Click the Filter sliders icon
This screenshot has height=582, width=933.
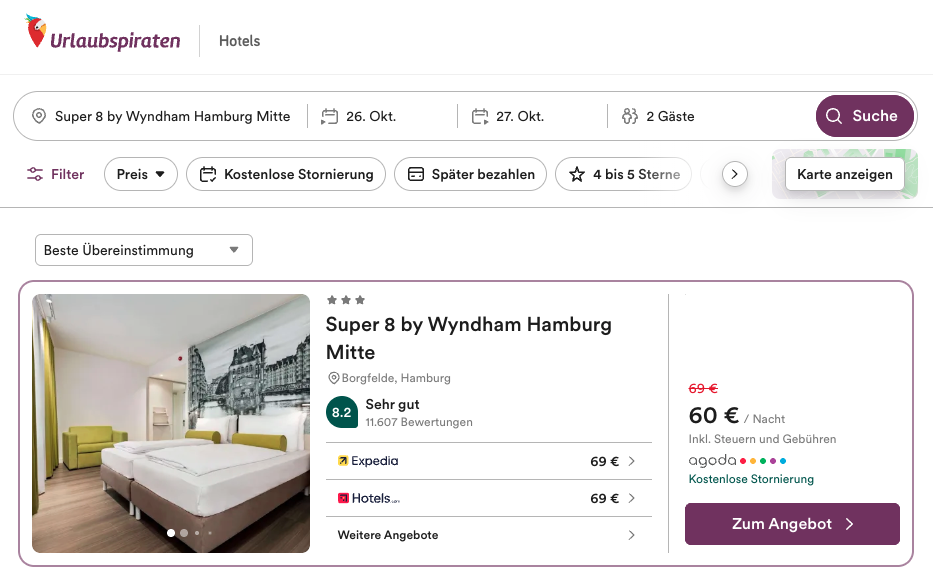coord(36,174)
